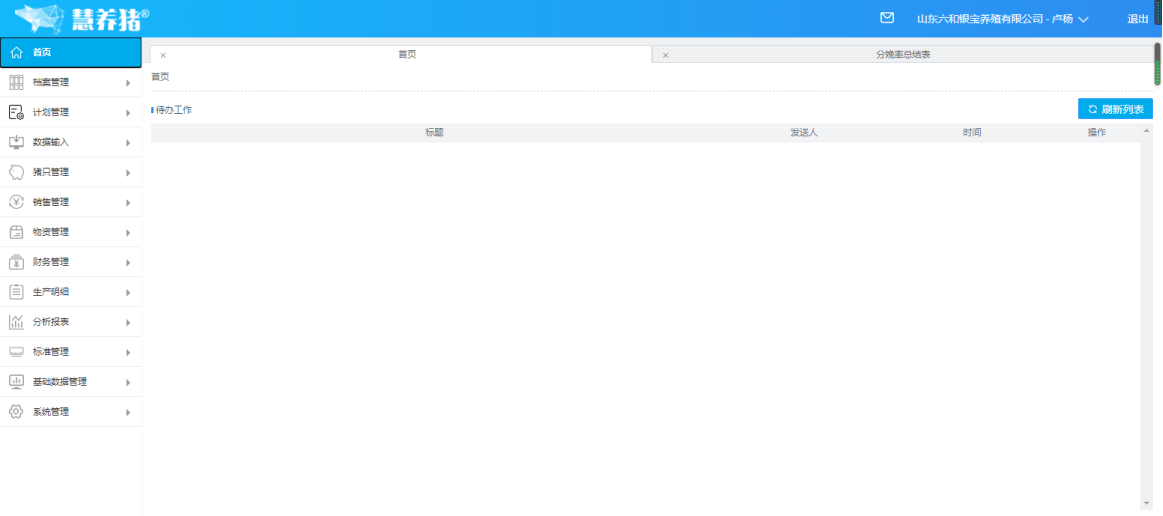Image resolution: width=1163 pixels, height=516 pixels.
Task: Click the 退出 logout link
Action: click(x=1138, y=19)
